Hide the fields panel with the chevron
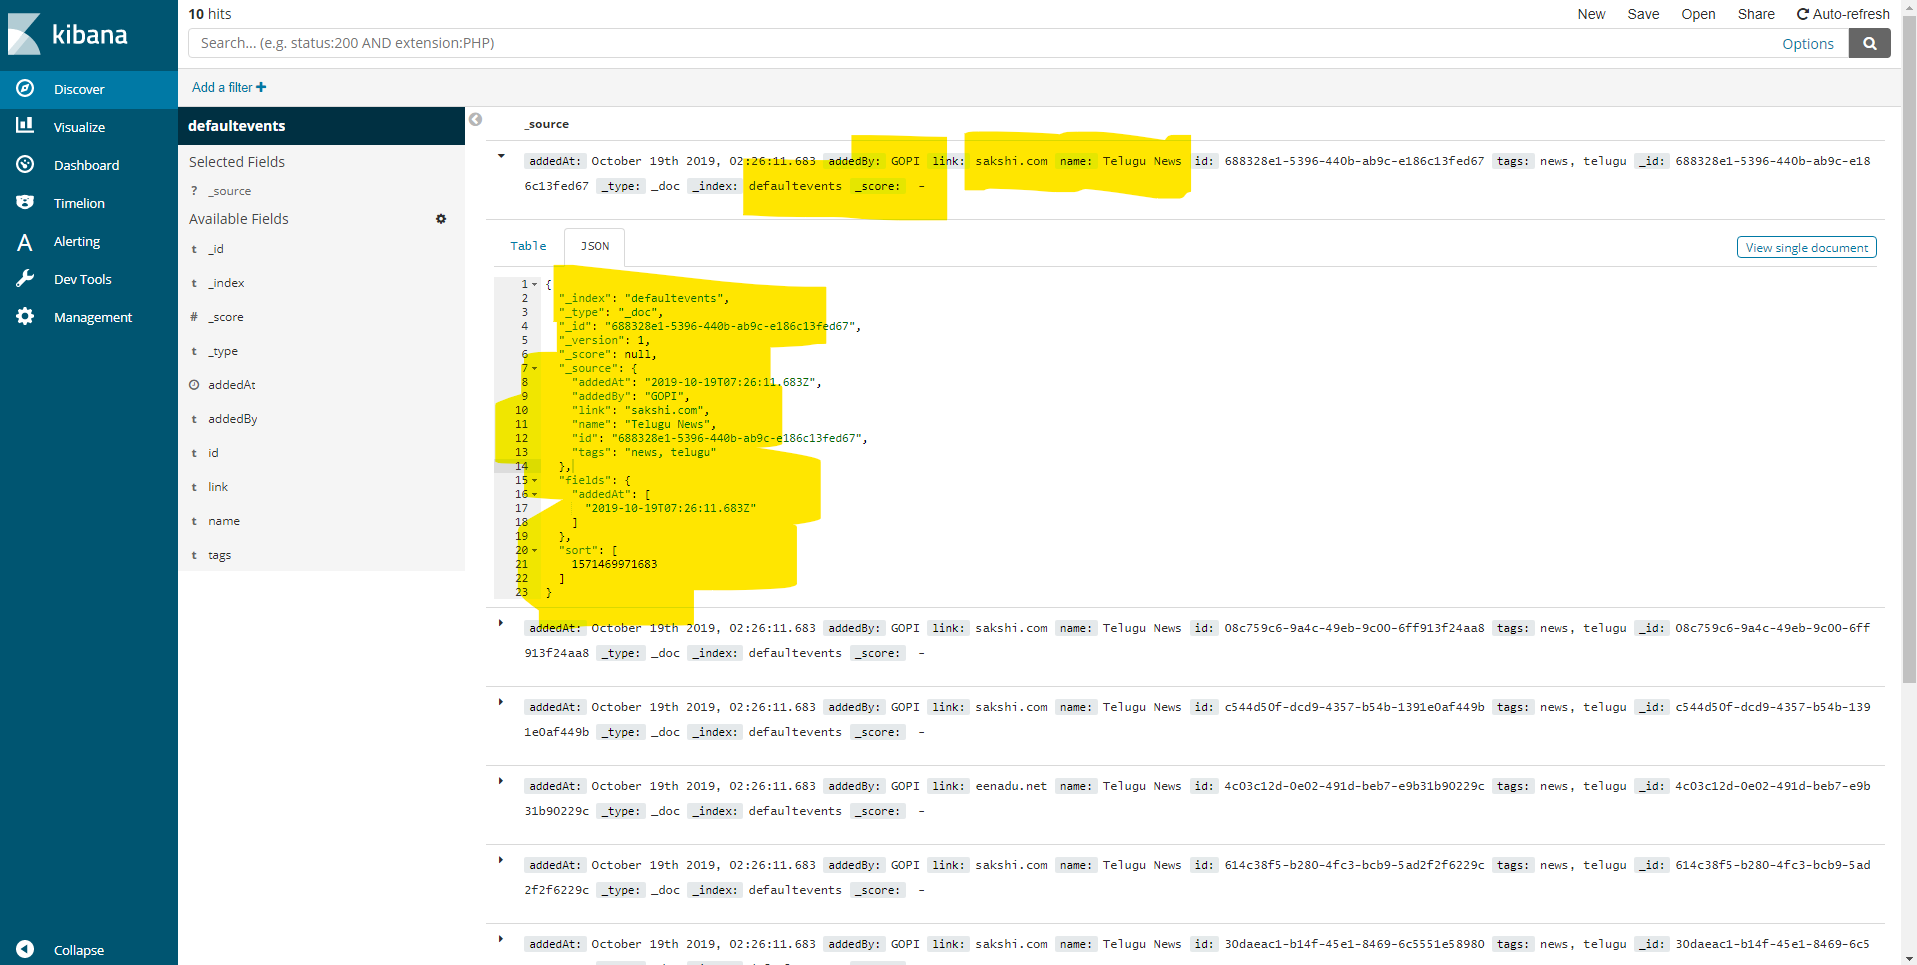The height and width of the screenshot is (965, 1917). tap(475, 119)
